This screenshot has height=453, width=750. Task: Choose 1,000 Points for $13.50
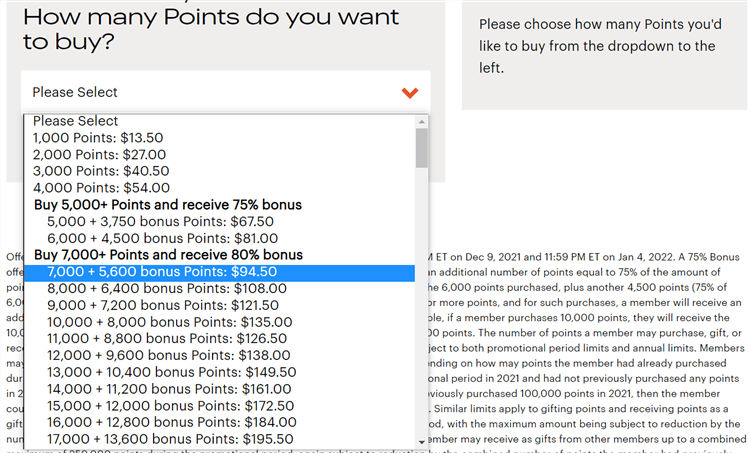coord(98,138)
